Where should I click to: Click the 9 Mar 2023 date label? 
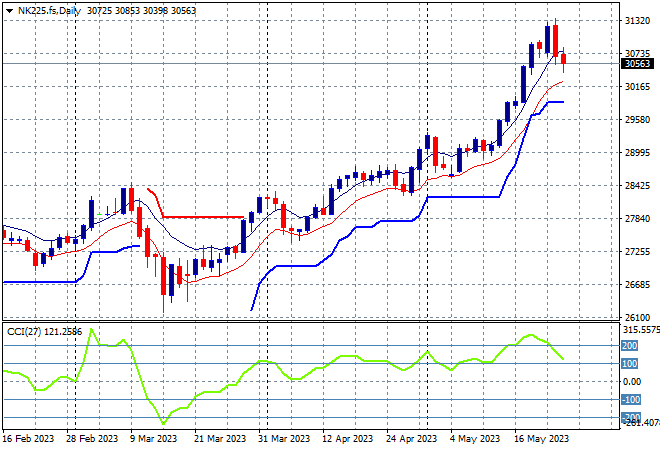155,439
